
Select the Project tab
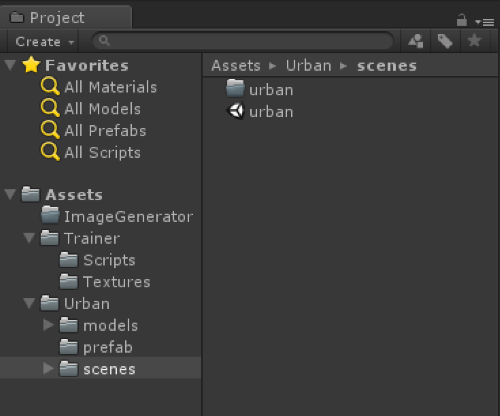[66, 17]
